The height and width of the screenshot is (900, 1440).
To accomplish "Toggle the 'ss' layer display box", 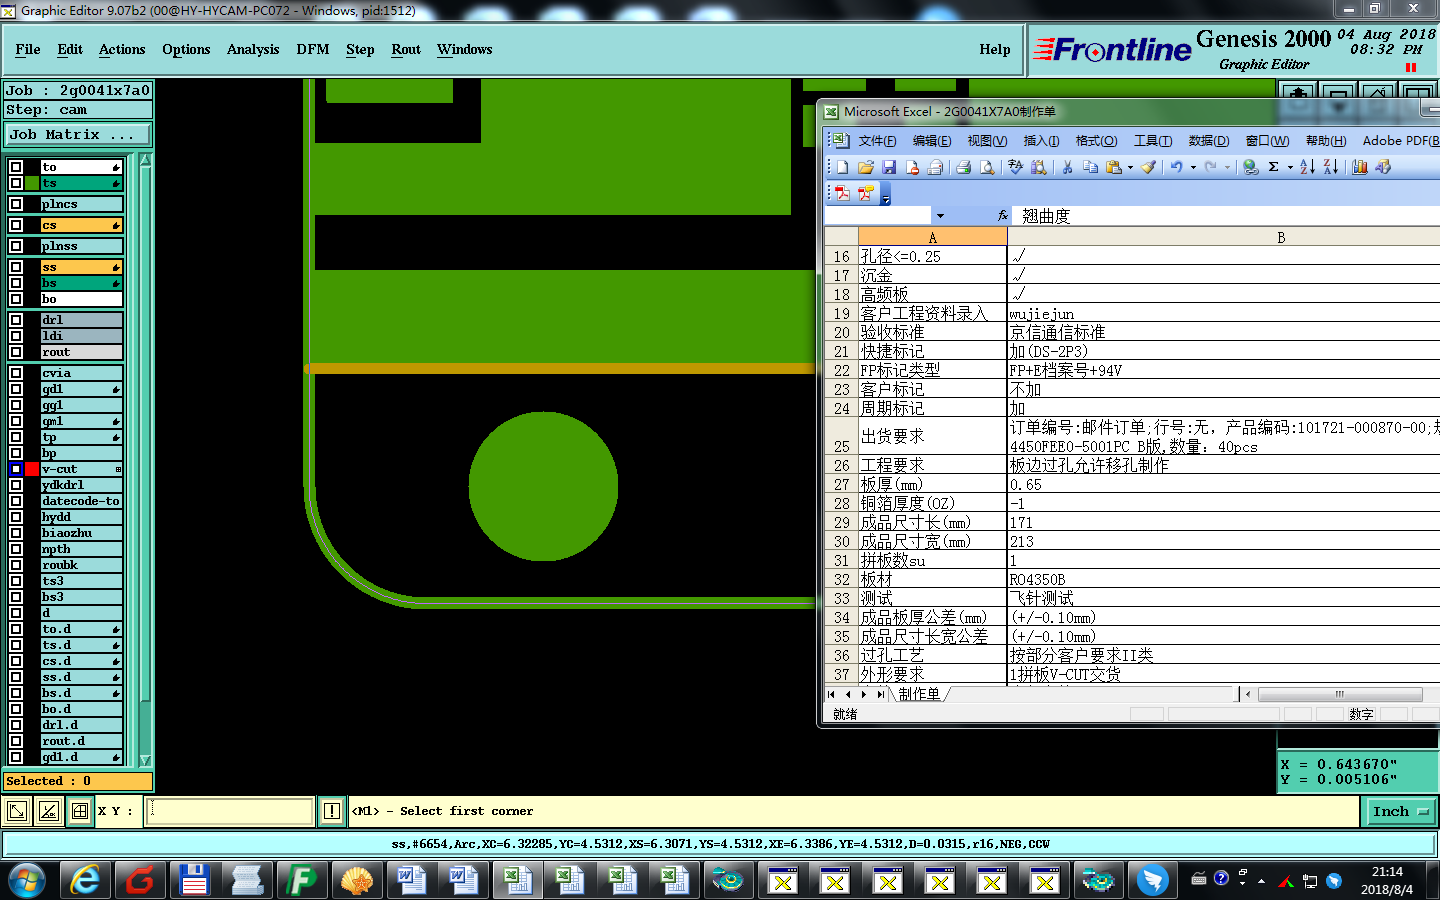I will (x=16, y=267).
